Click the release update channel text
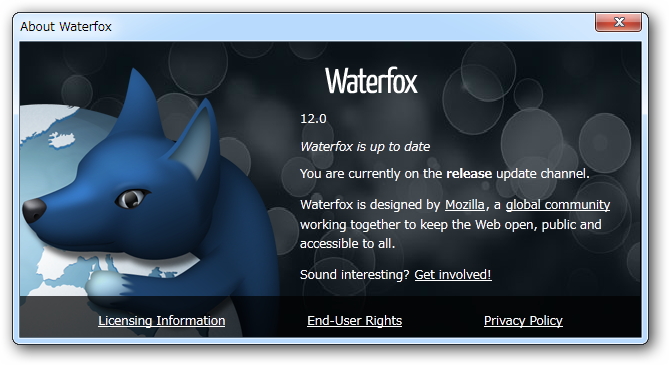 445,174
